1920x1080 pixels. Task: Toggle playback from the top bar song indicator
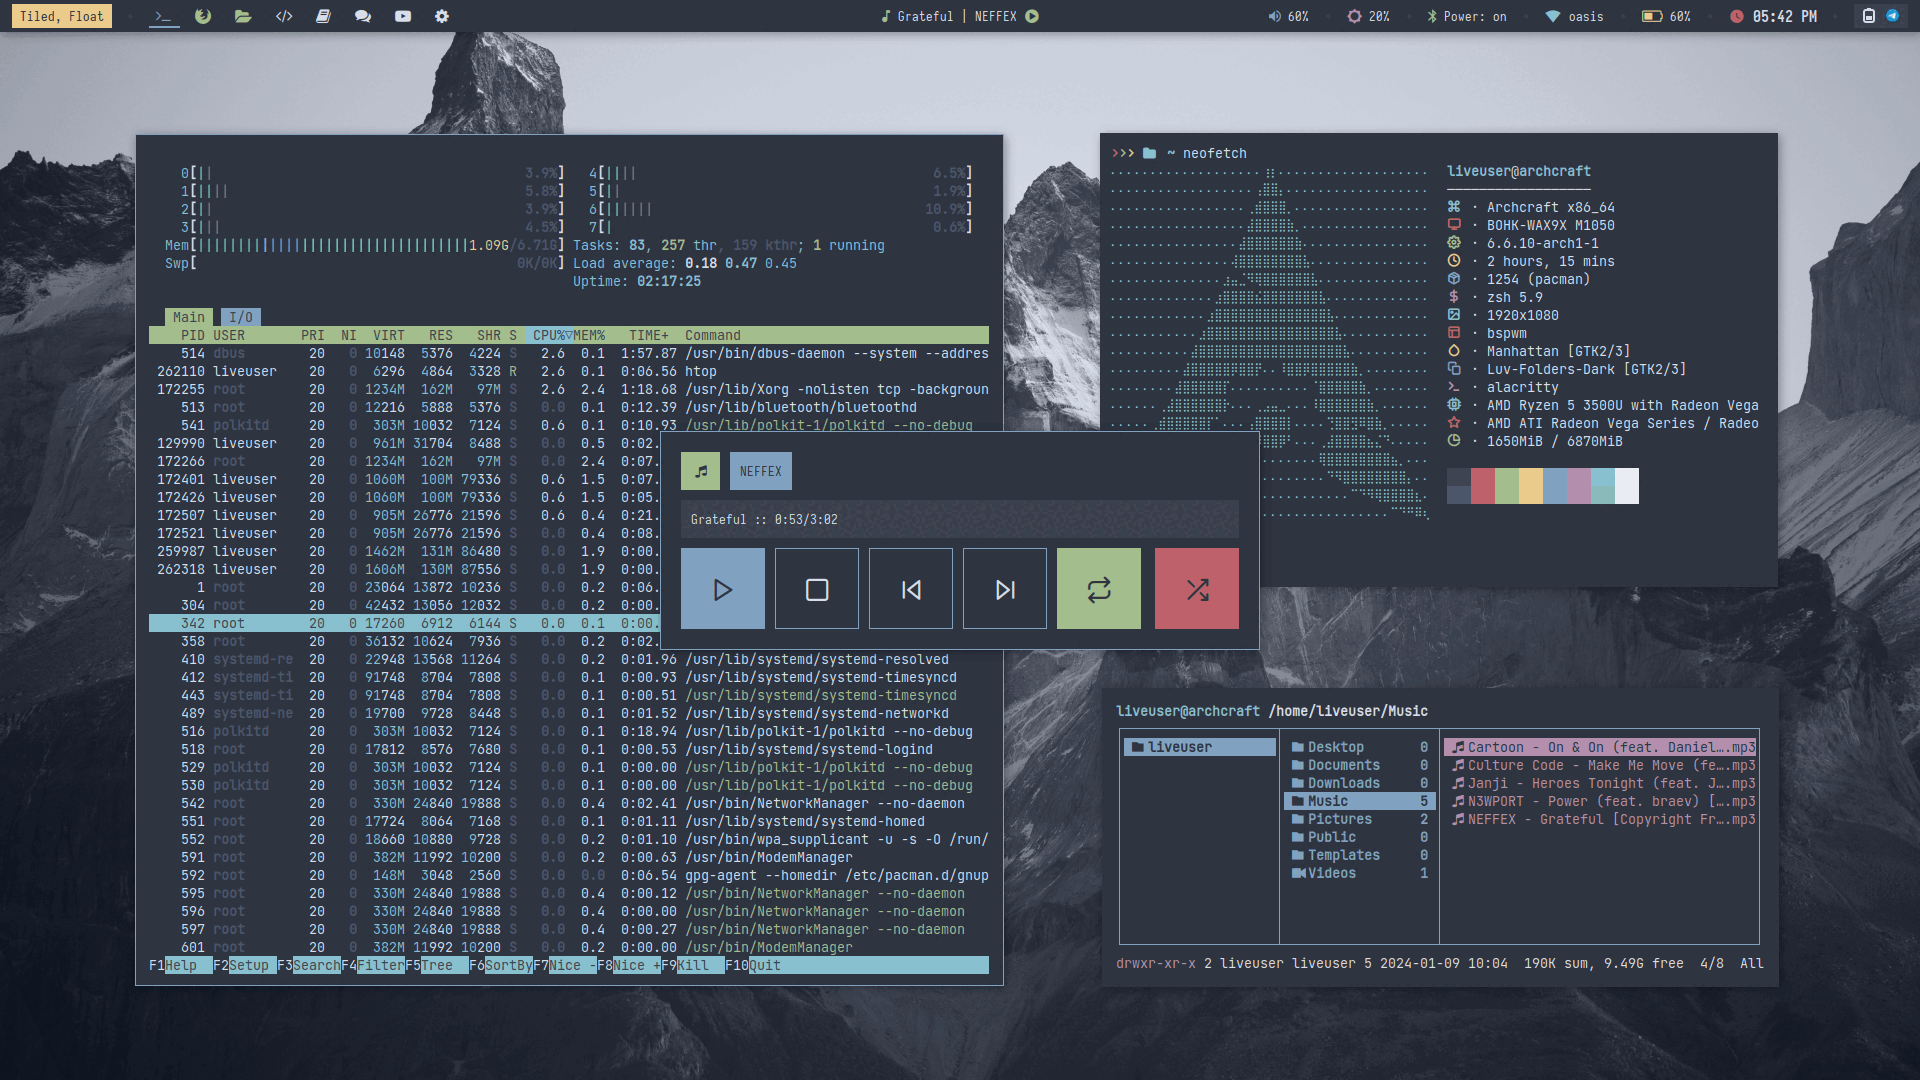pyautogui.click(x=1032, y=16)
